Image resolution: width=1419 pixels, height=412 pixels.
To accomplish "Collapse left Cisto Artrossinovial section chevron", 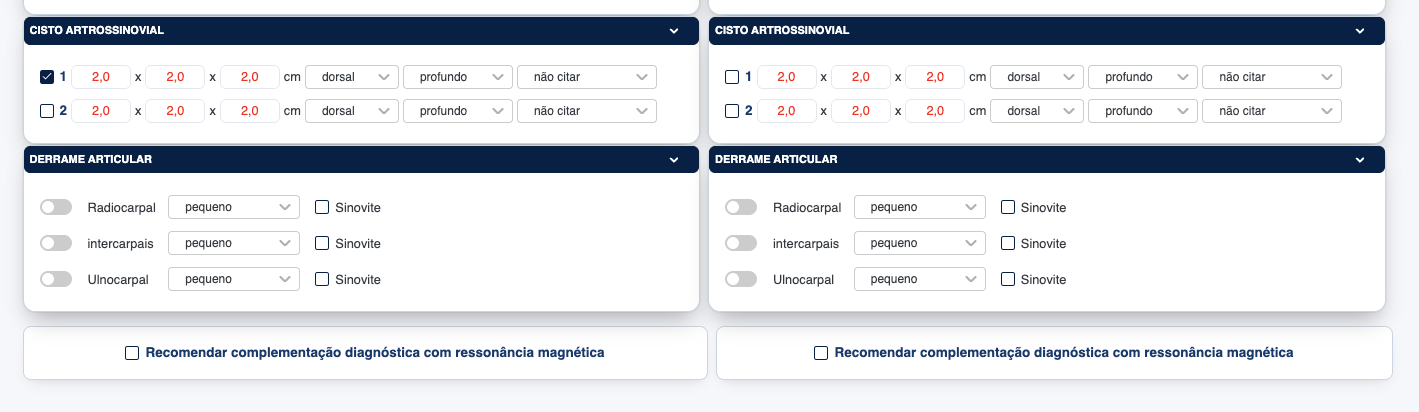I will (x=675, y=31).
